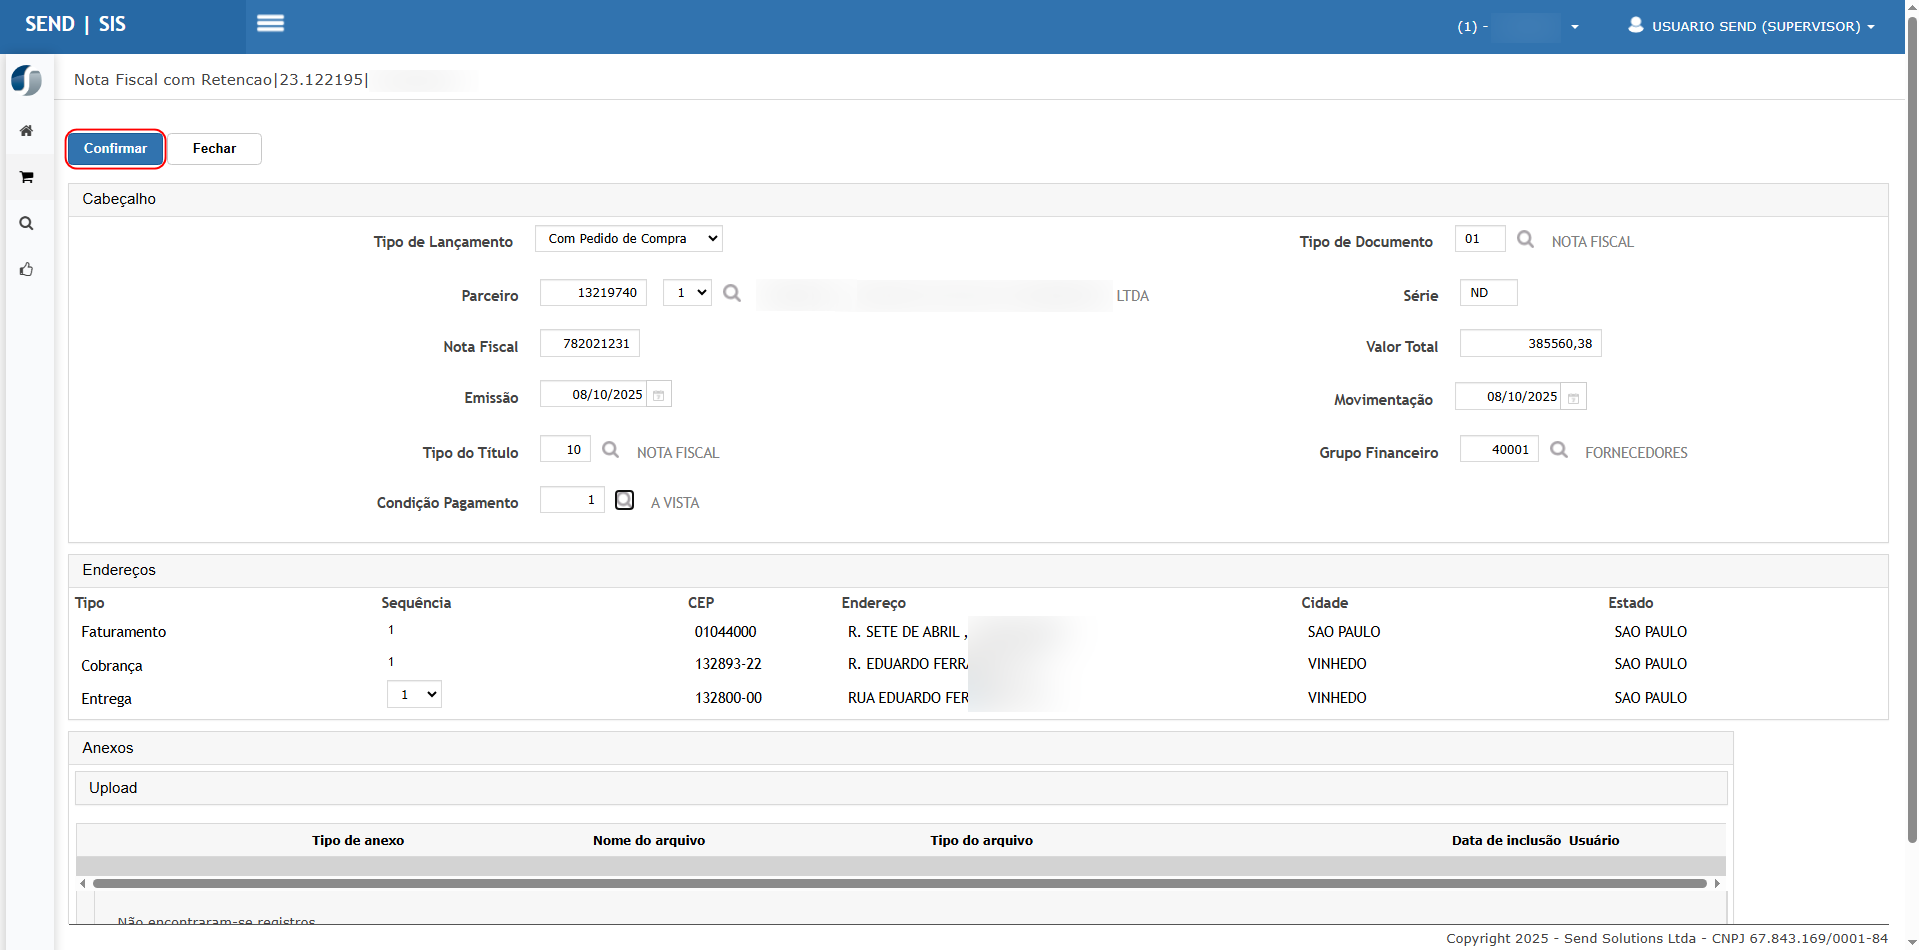The image size is (1919, 950).
Task: Toggle the hamburger menu icon
Action: (270, 23)
